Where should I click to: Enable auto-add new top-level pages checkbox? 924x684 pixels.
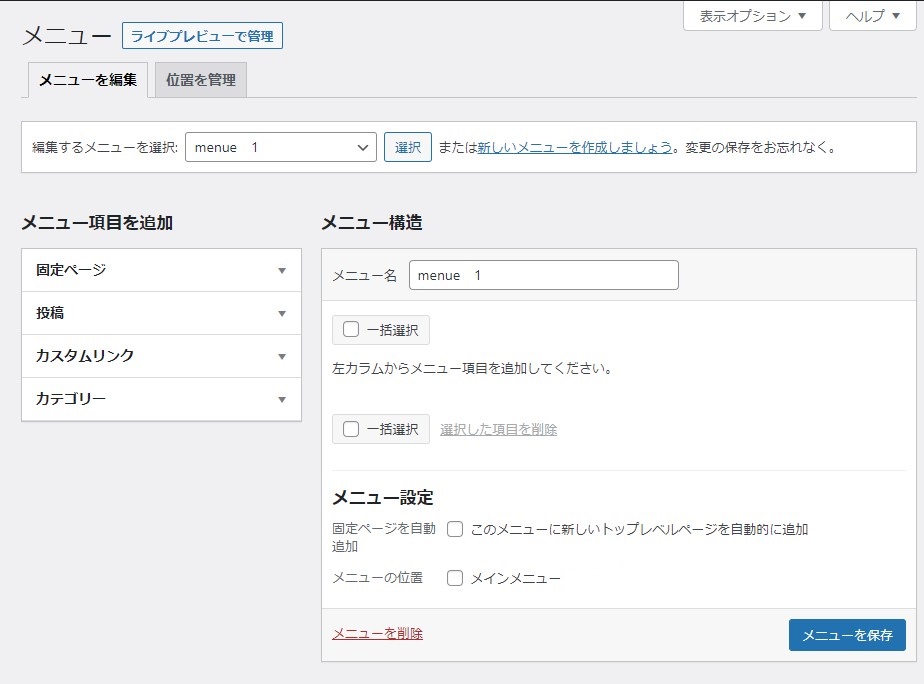coord(455,529)
